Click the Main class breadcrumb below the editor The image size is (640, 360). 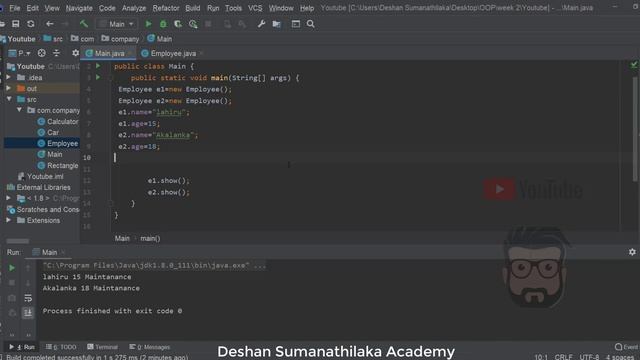(x=122, y=238)
